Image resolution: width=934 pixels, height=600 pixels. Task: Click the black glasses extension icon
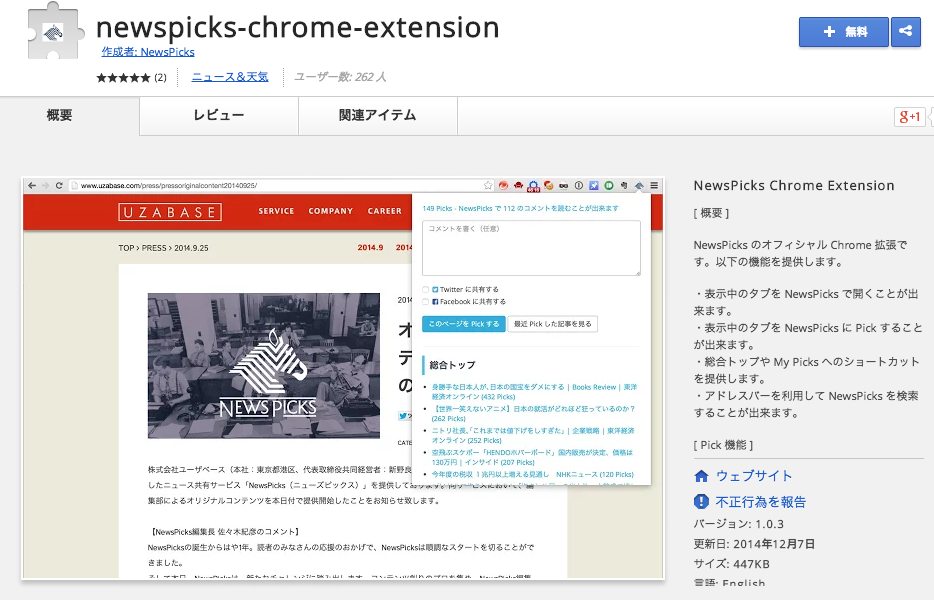pos(563,185)
